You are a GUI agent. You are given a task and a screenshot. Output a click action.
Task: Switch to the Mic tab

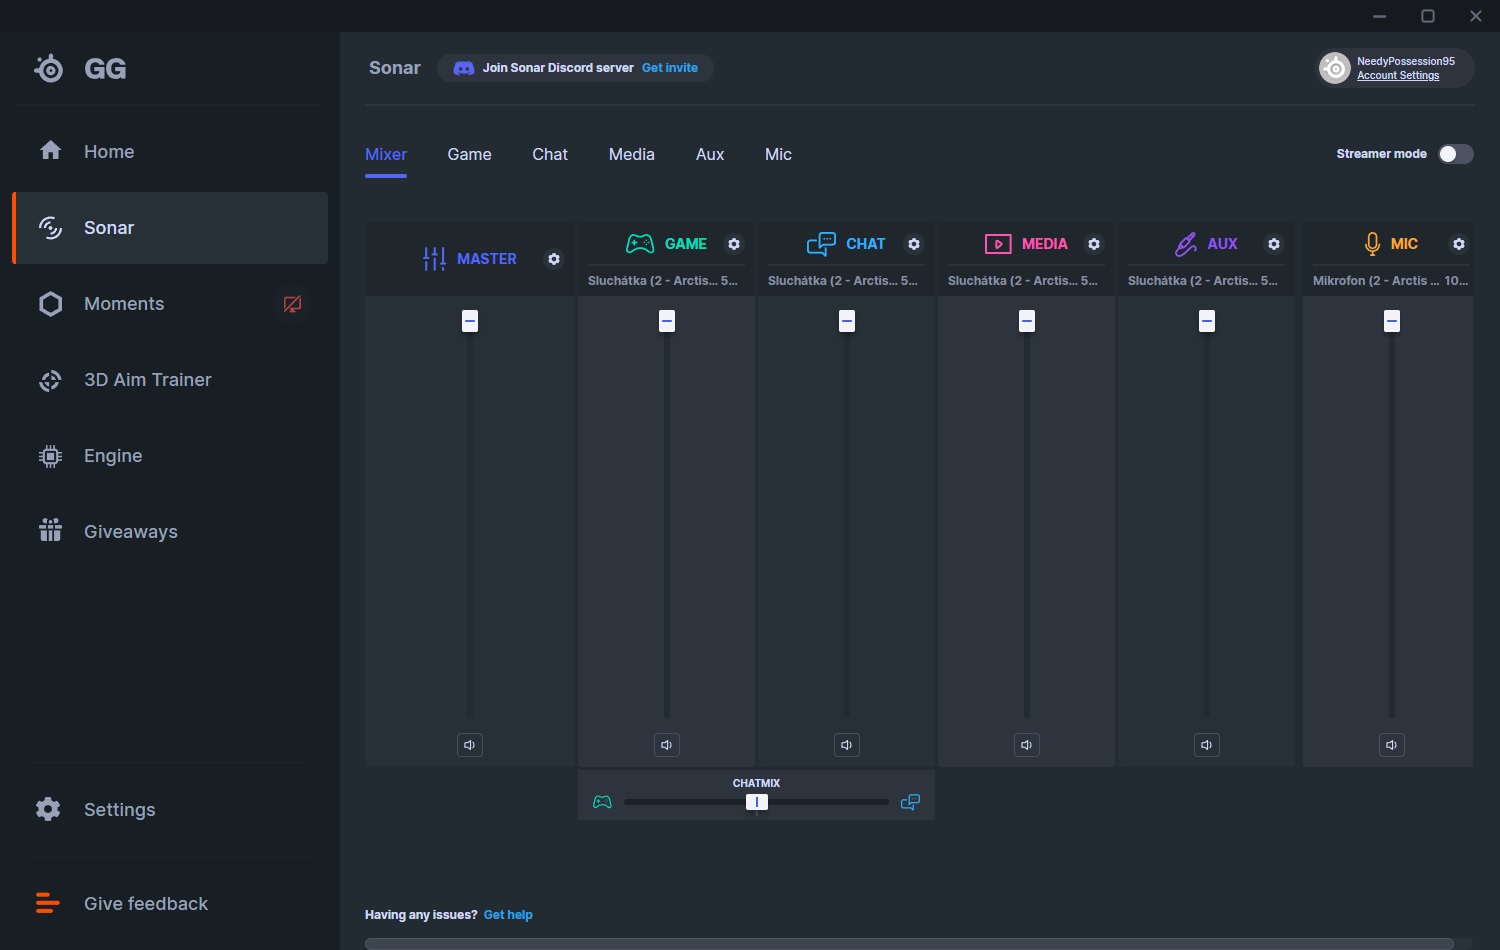778,154
